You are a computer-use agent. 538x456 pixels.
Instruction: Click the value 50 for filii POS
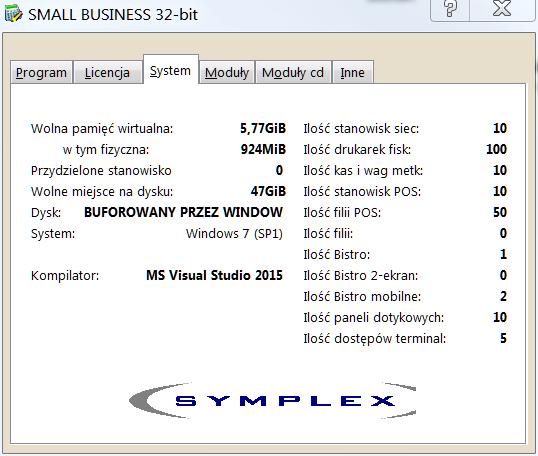(500, 212)
